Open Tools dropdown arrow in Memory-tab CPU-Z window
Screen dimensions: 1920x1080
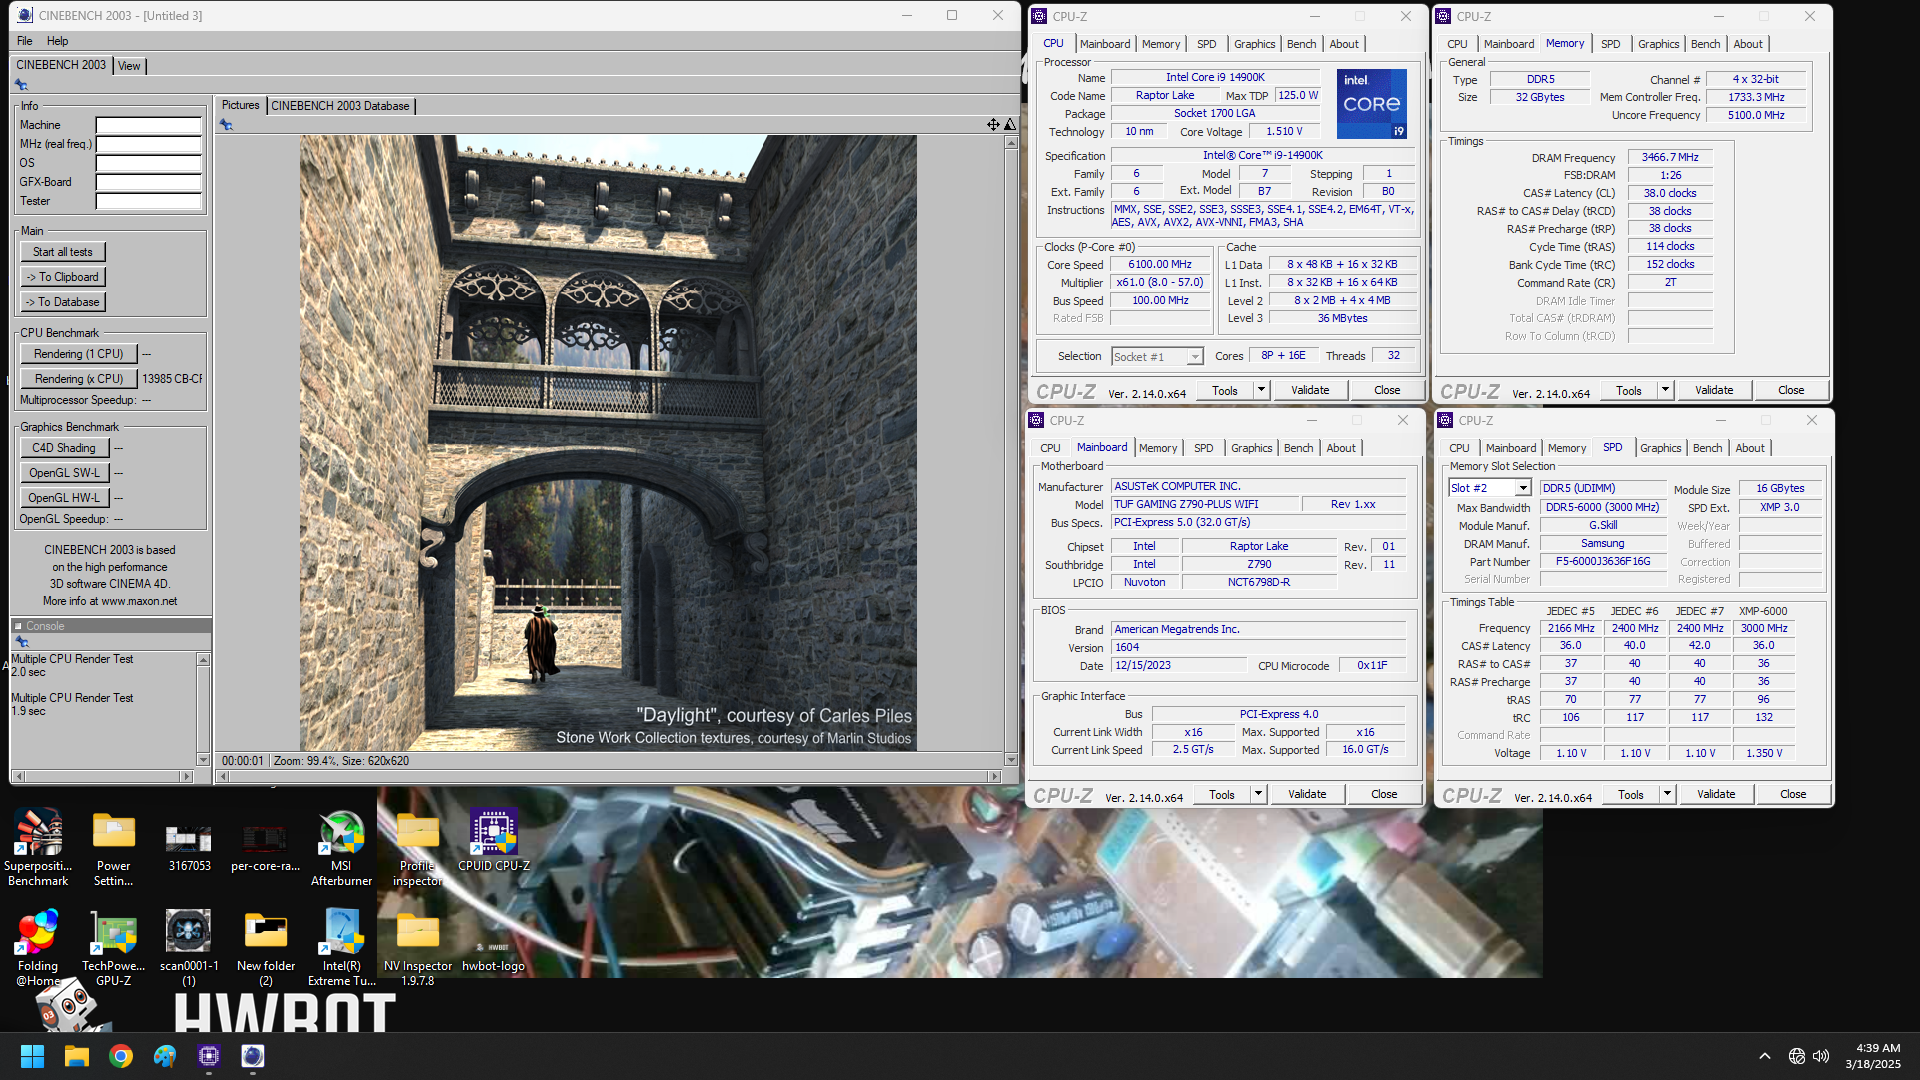click(1665, 390)
